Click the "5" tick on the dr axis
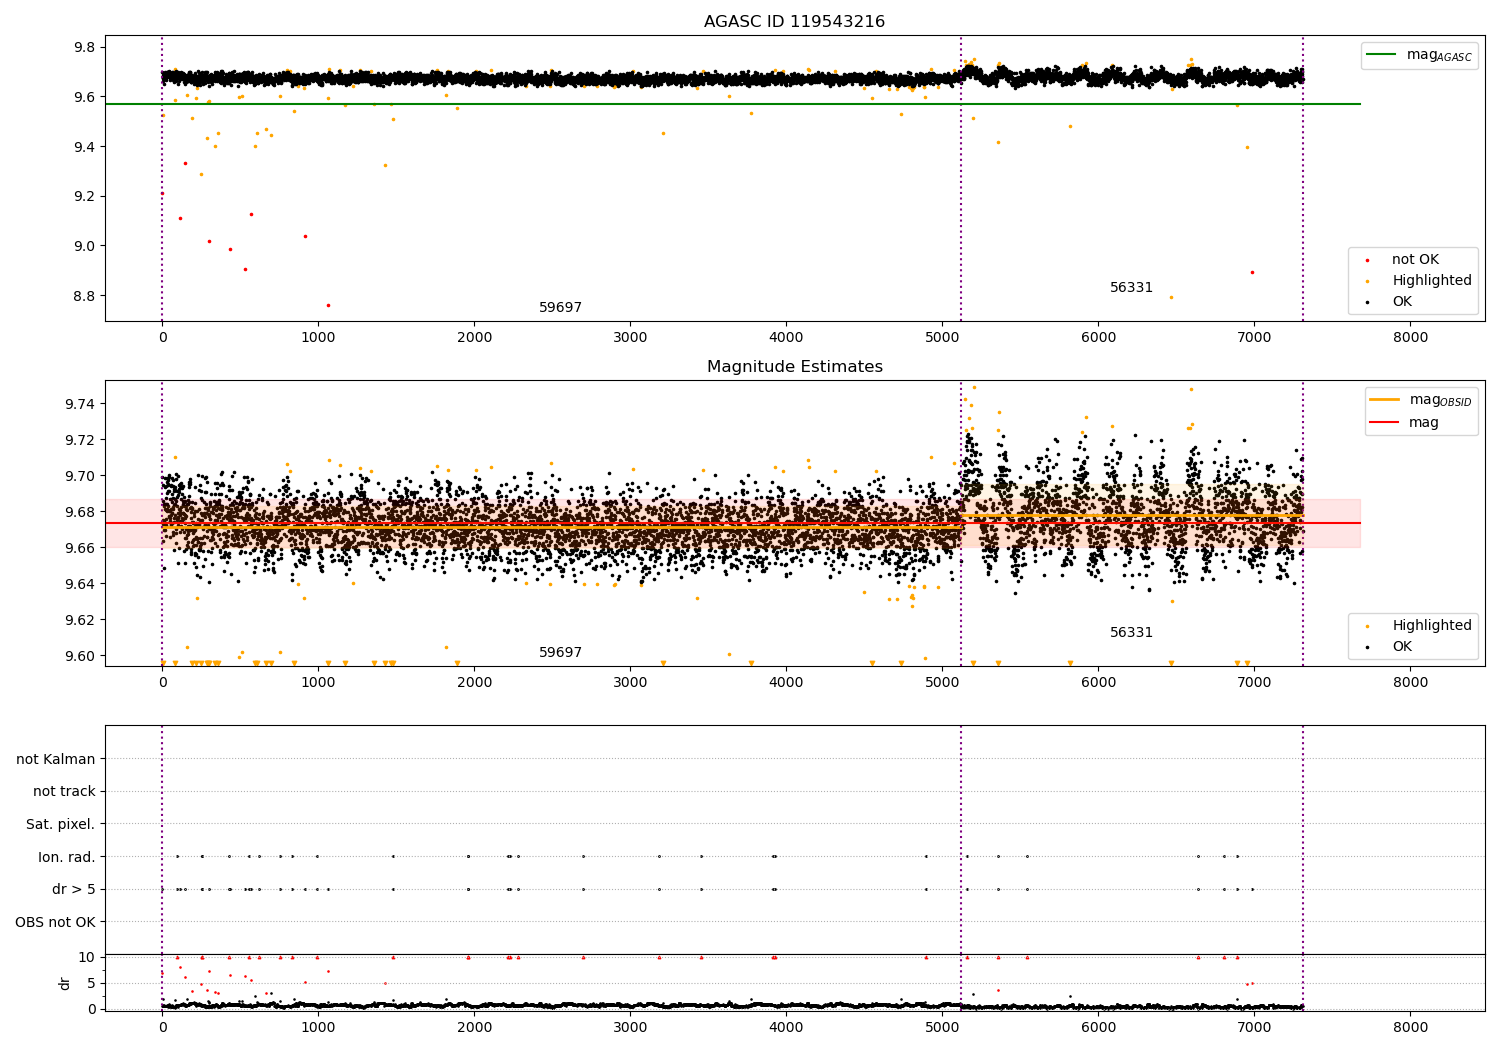The image size is (1500, 1050). click(91, 983)
